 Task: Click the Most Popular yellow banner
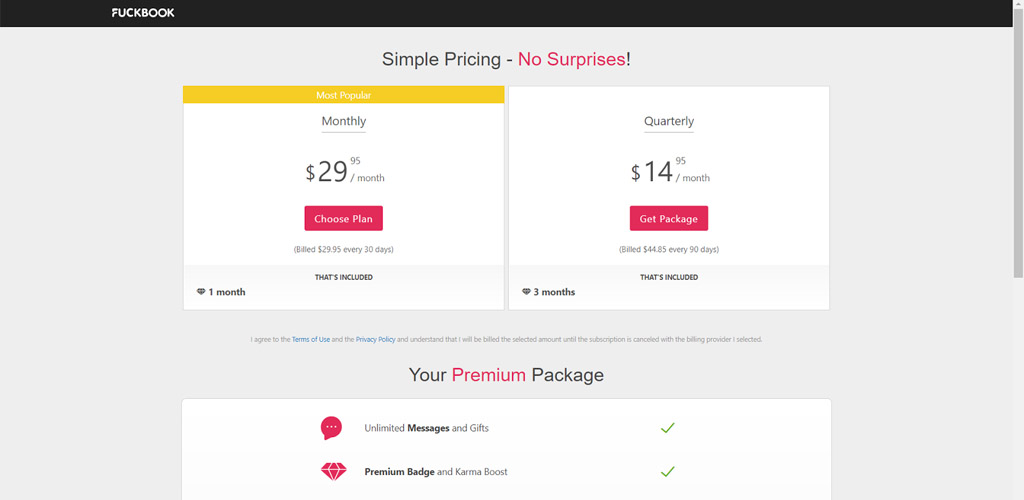[x=344, y=95]
